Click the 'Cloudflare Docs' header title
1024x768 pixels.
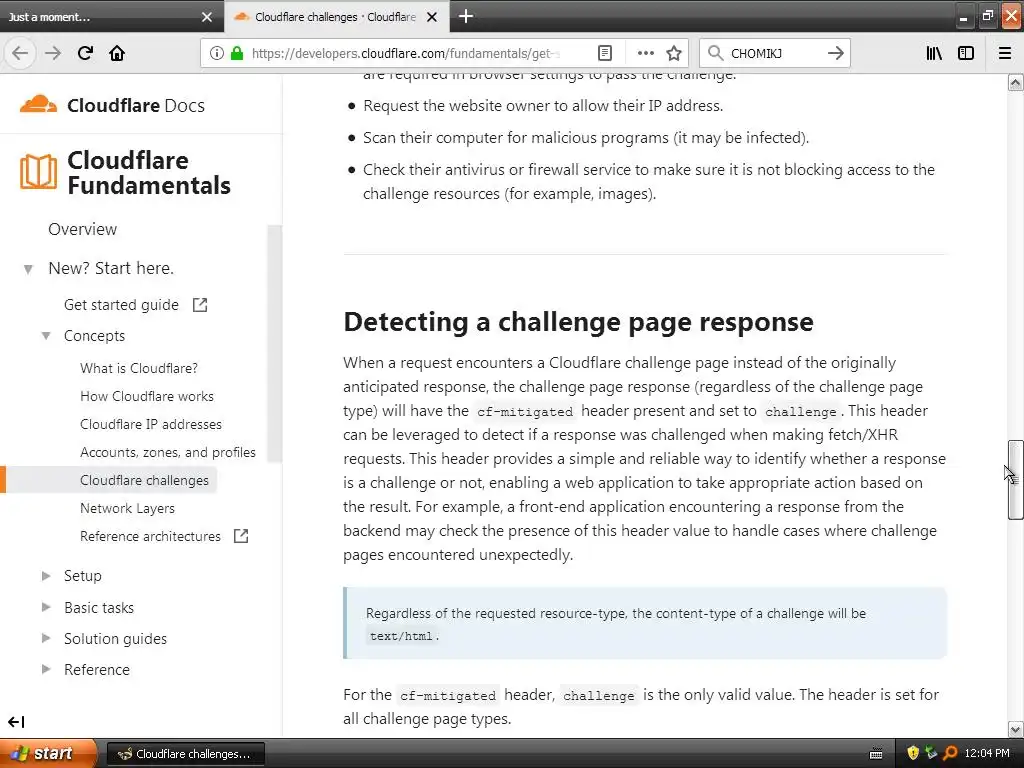(136, 105)
